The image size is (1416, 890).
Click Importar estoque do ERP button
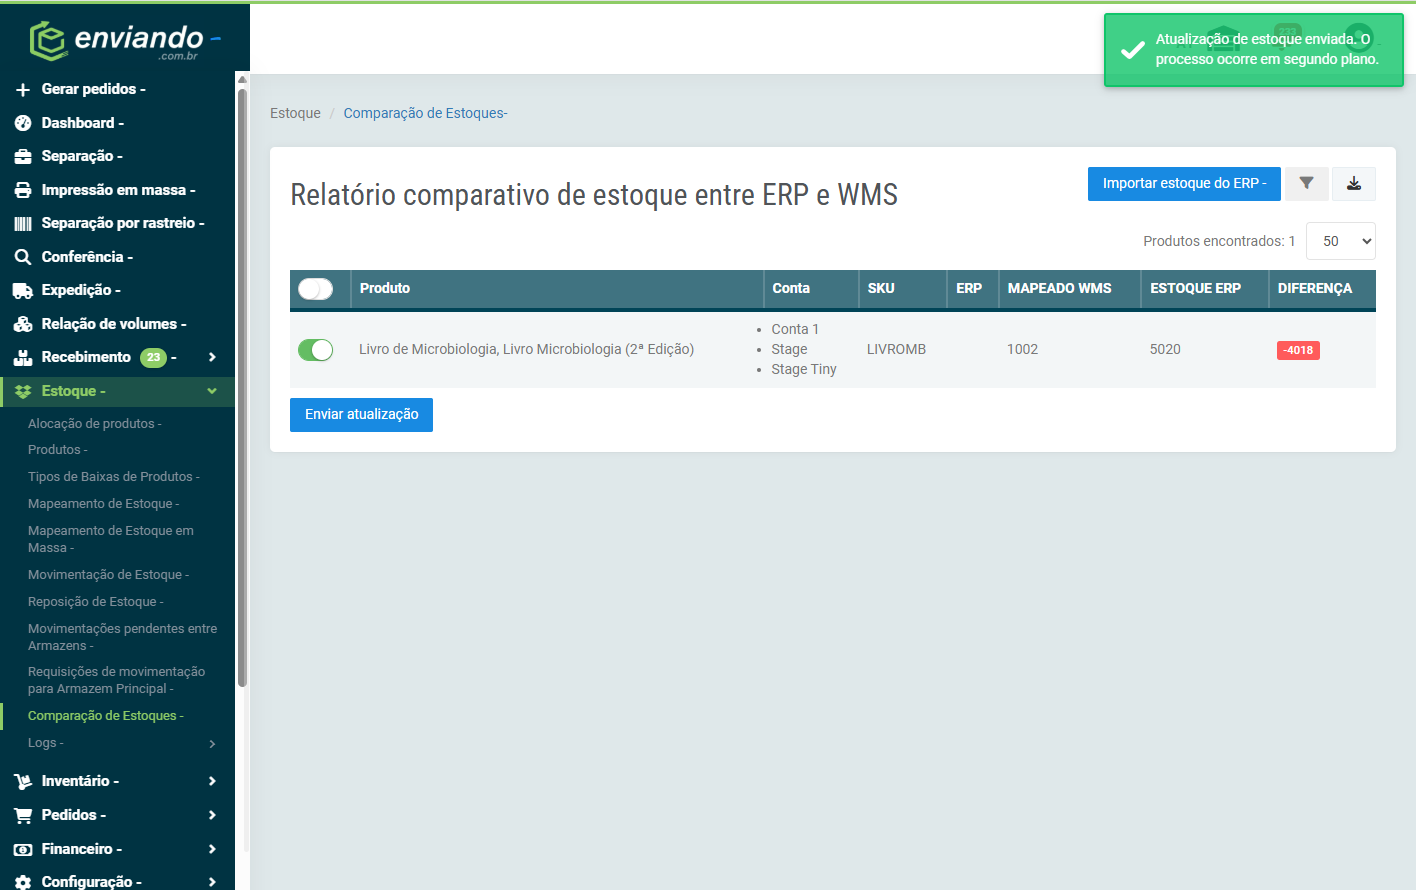(1184, 184)
